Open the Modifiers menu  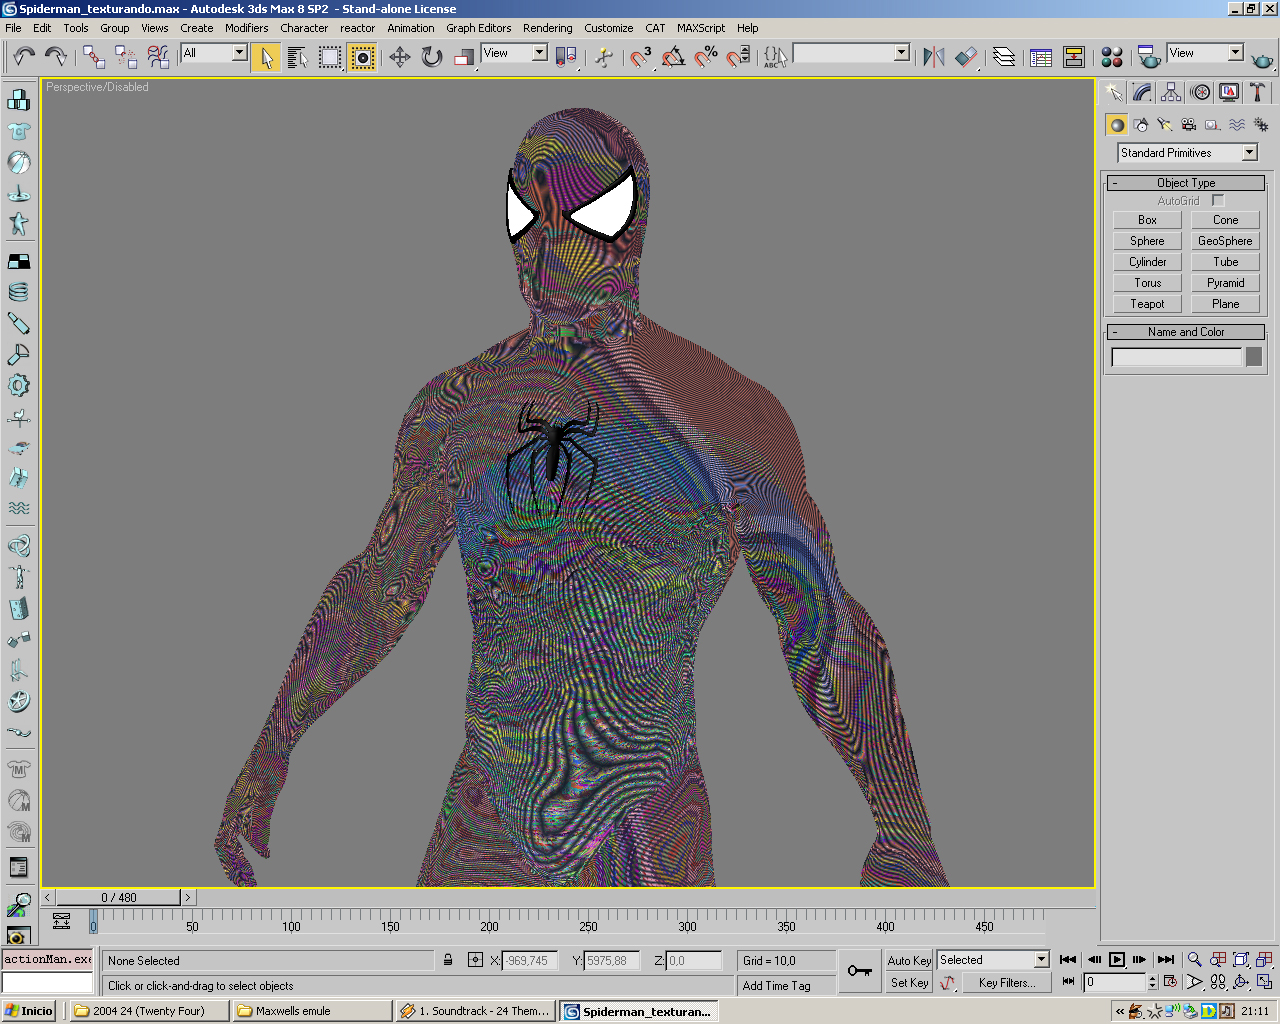pyautogui.click(x=246, y=28)
